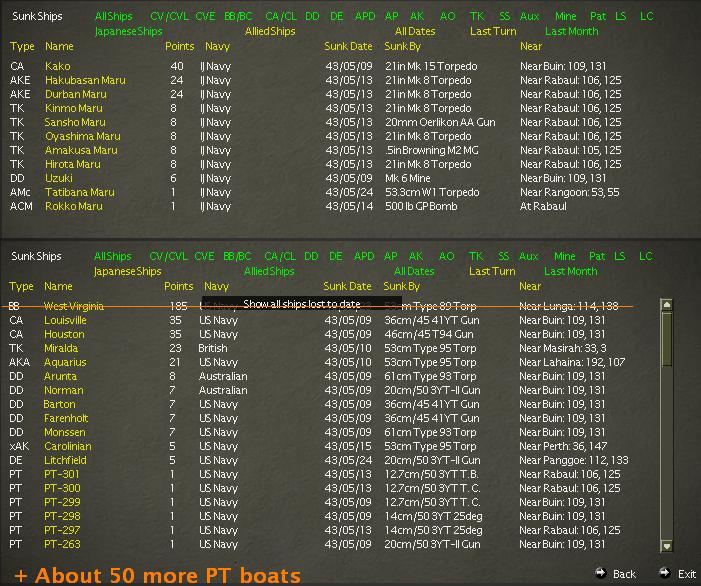Select Last Month in upper panel
Screen dimensions: 701x586
(571, 31)
